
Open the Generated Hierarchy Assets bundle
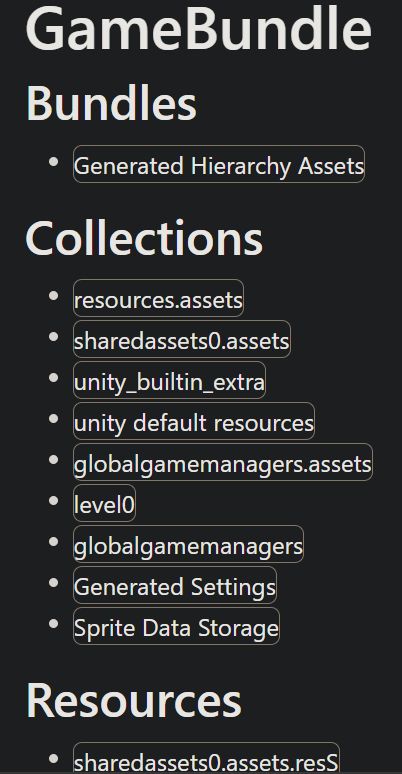(x=219, y=164)
